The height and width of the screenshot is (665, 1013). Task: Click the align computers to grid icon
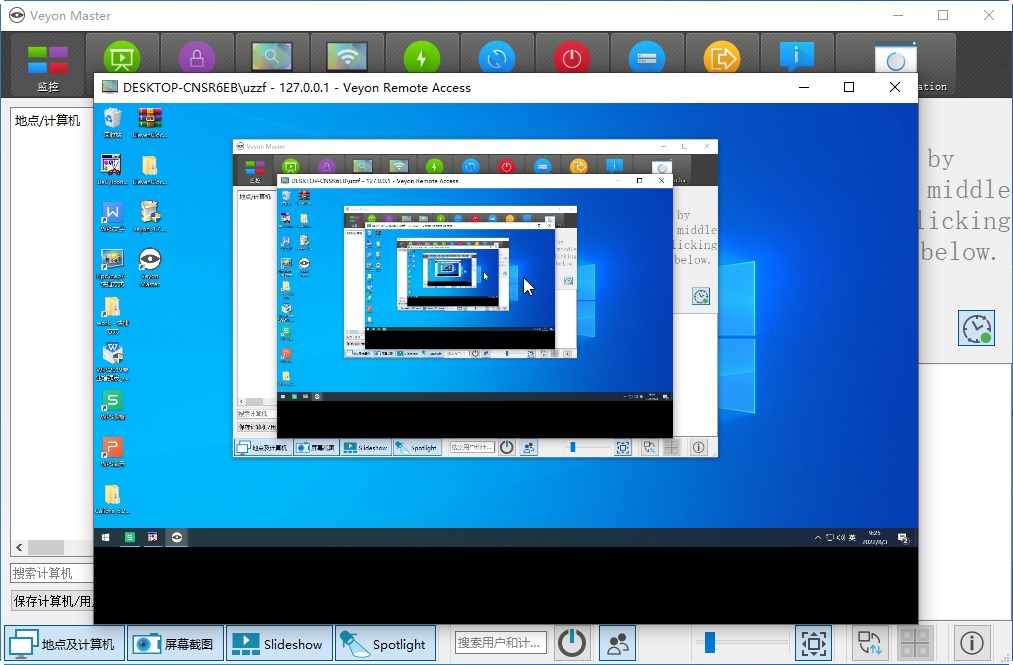915,643
